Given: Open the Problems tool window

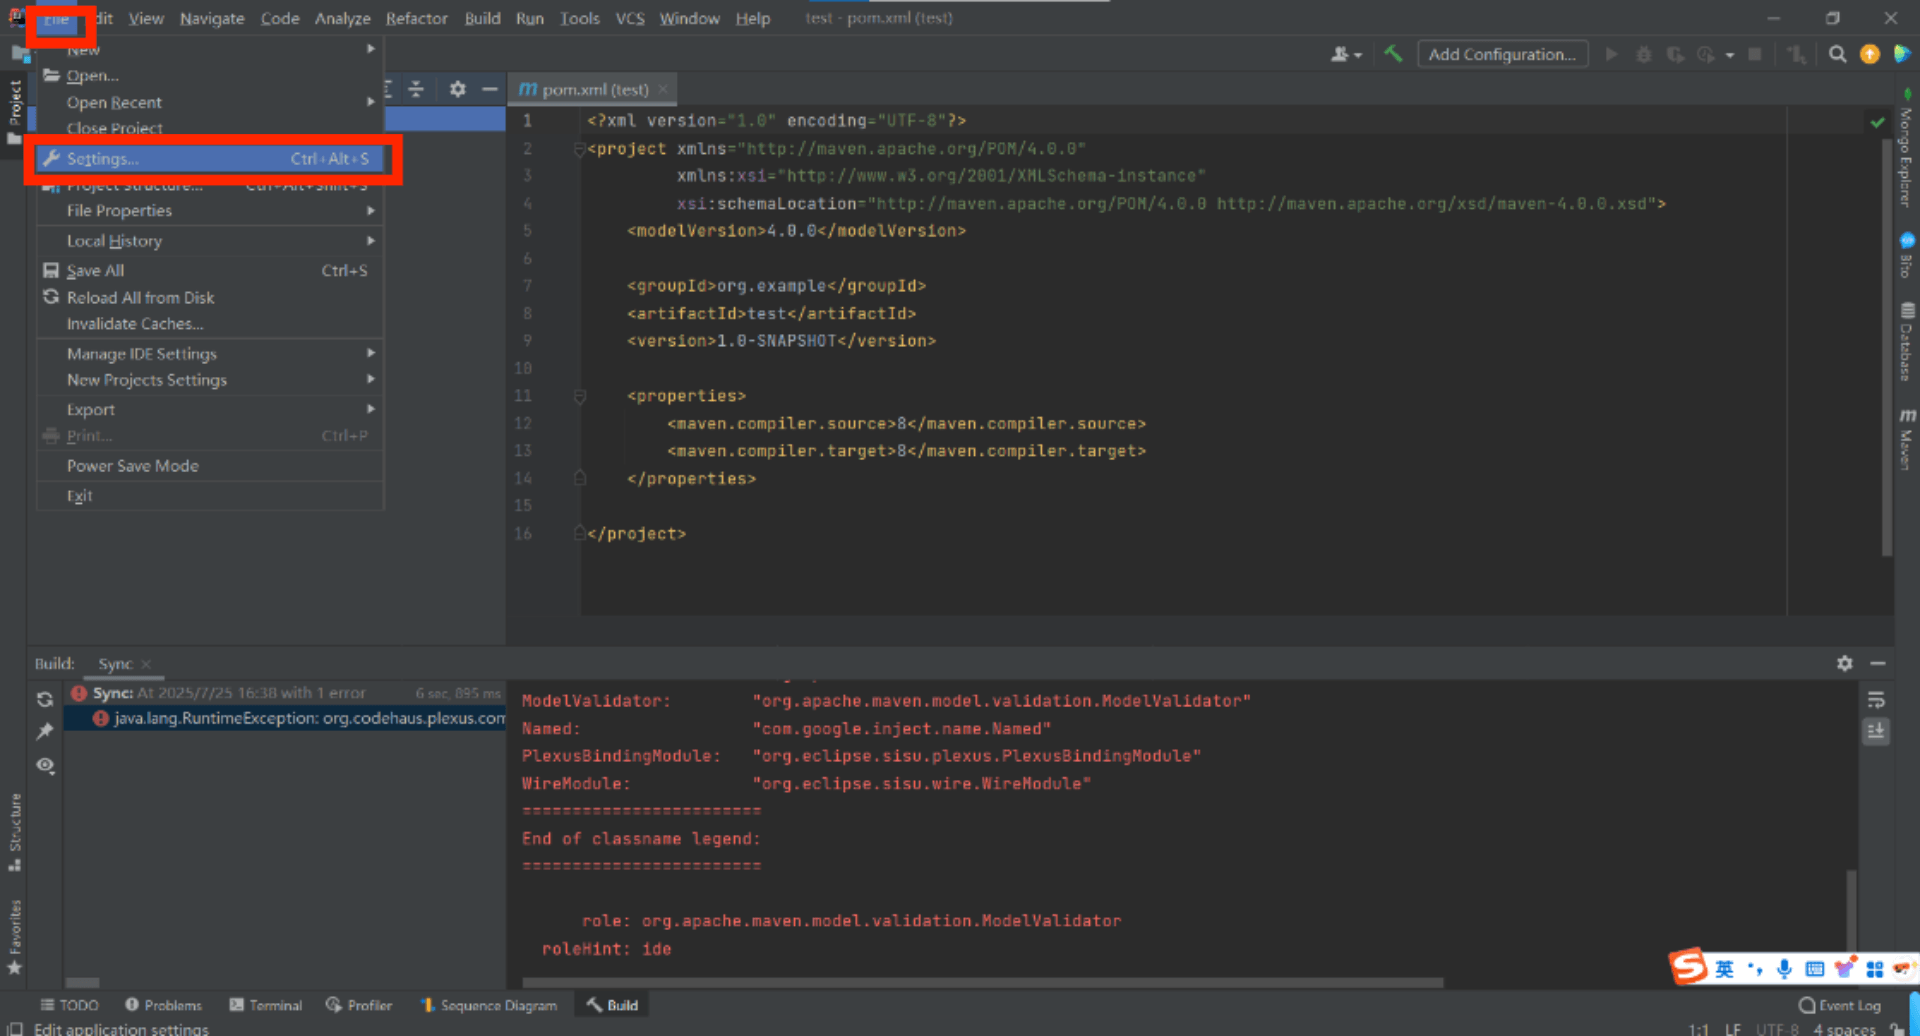Looking at the screenshot, I should tap(163, 1005).
